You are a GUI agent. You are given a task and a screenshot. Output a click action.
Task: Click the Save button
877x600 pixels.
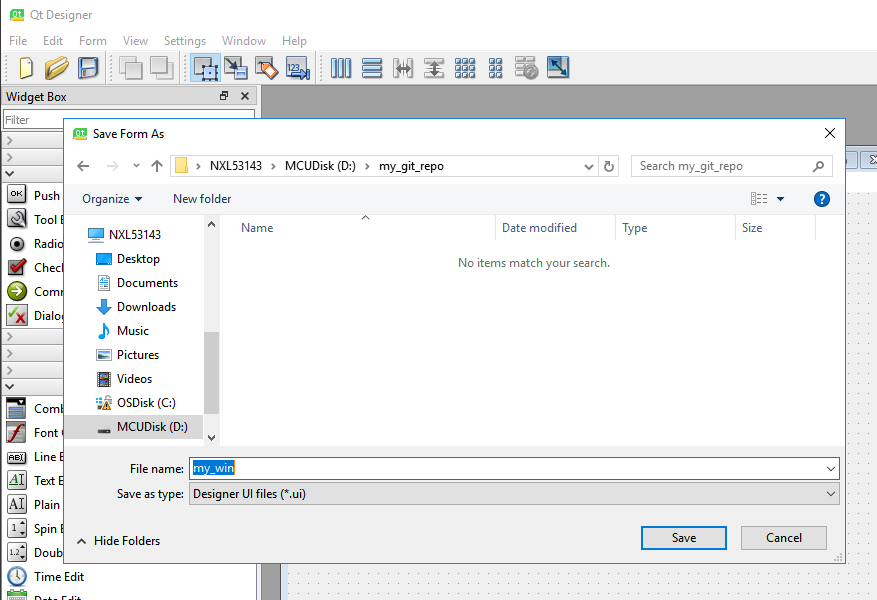[683, 538]
